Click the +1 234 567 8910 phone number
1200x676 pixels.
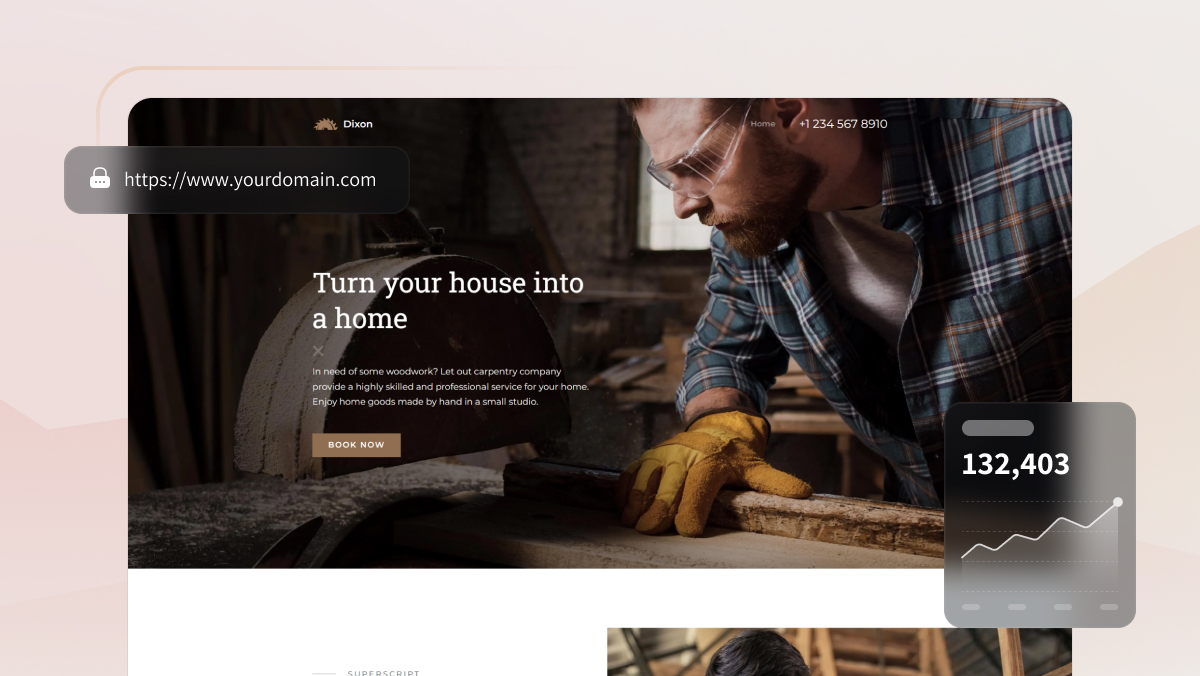pyautogui.click(x=843, y=124)
